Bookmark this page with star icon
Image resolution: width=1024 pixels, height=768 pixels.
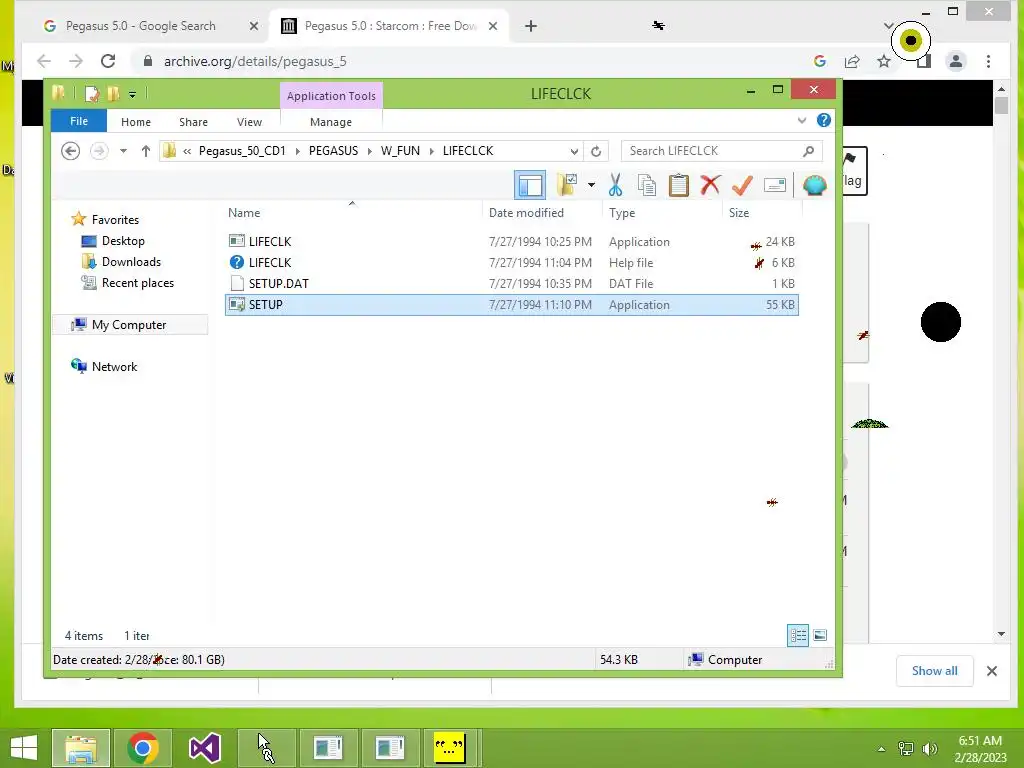coord(884,61)
